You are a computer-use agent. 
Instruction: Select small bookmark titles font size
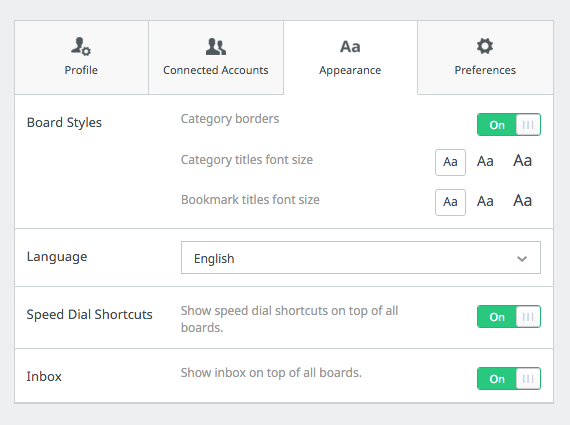pyautogui.click(x=450, y=202)
